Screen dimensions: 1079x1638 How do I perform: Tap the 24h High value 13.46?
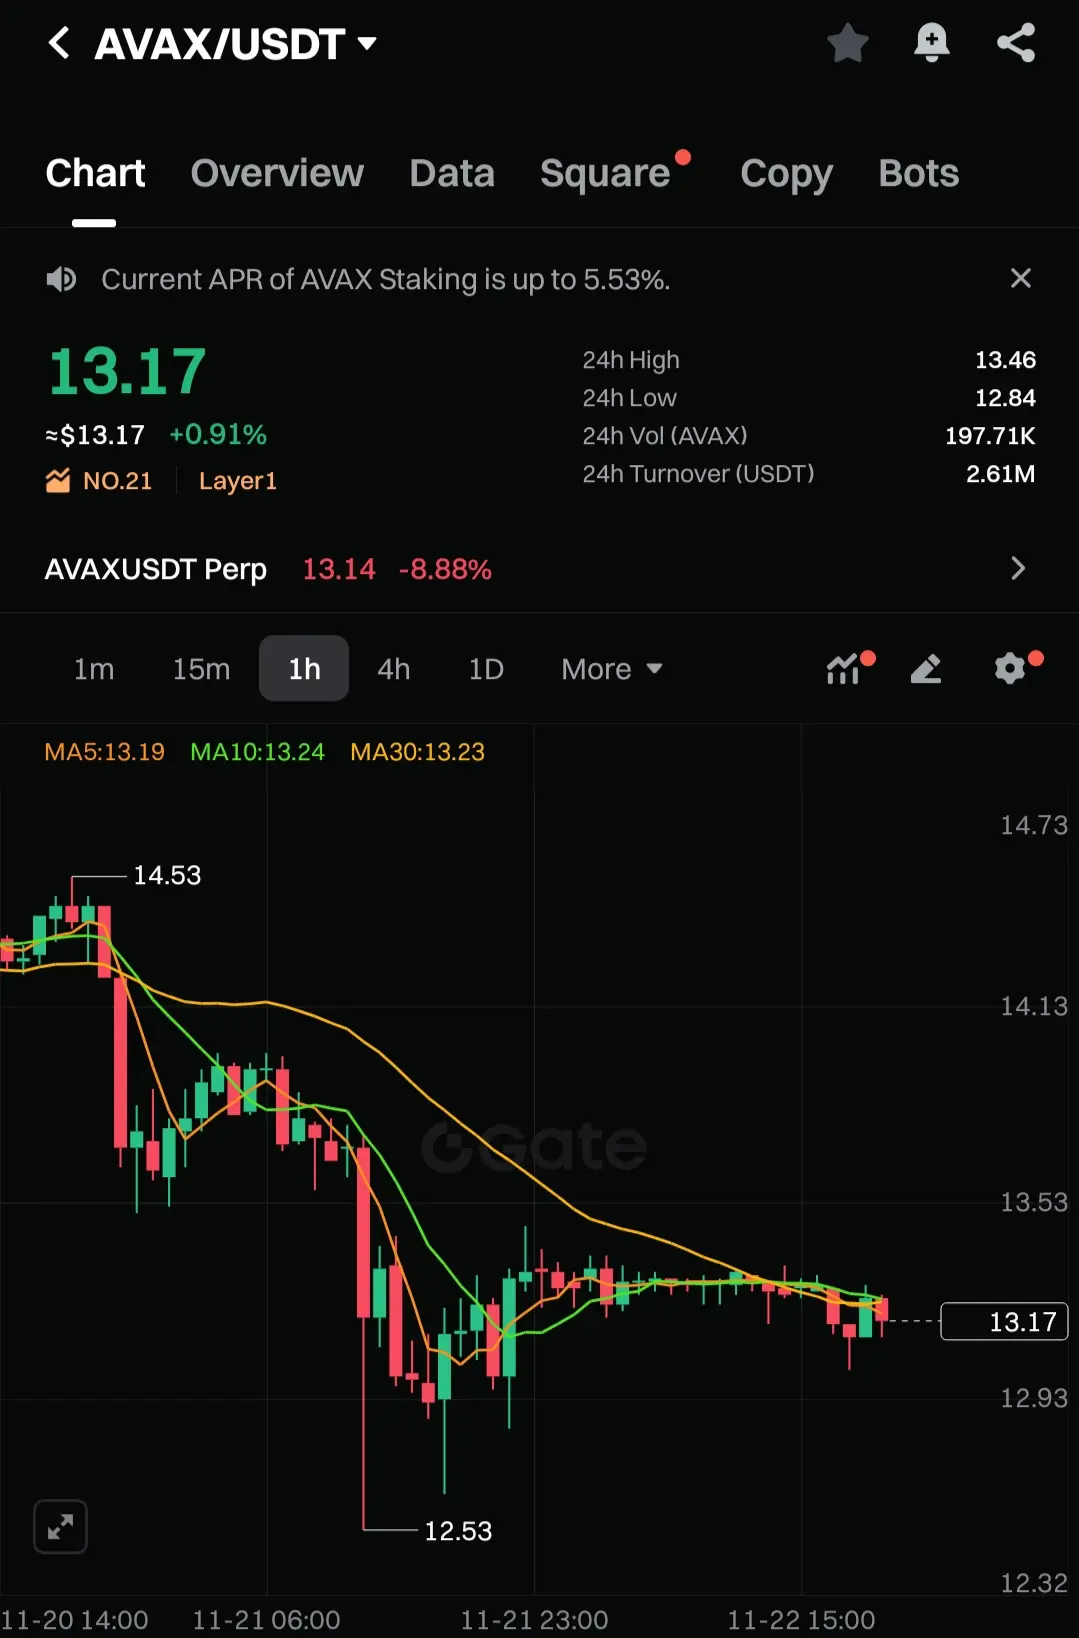click(1005, 360)
